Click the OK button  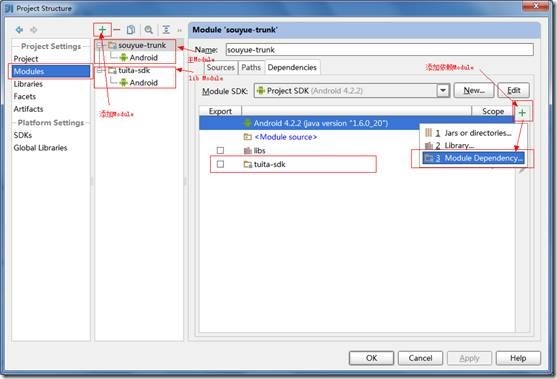coord(371,358)
